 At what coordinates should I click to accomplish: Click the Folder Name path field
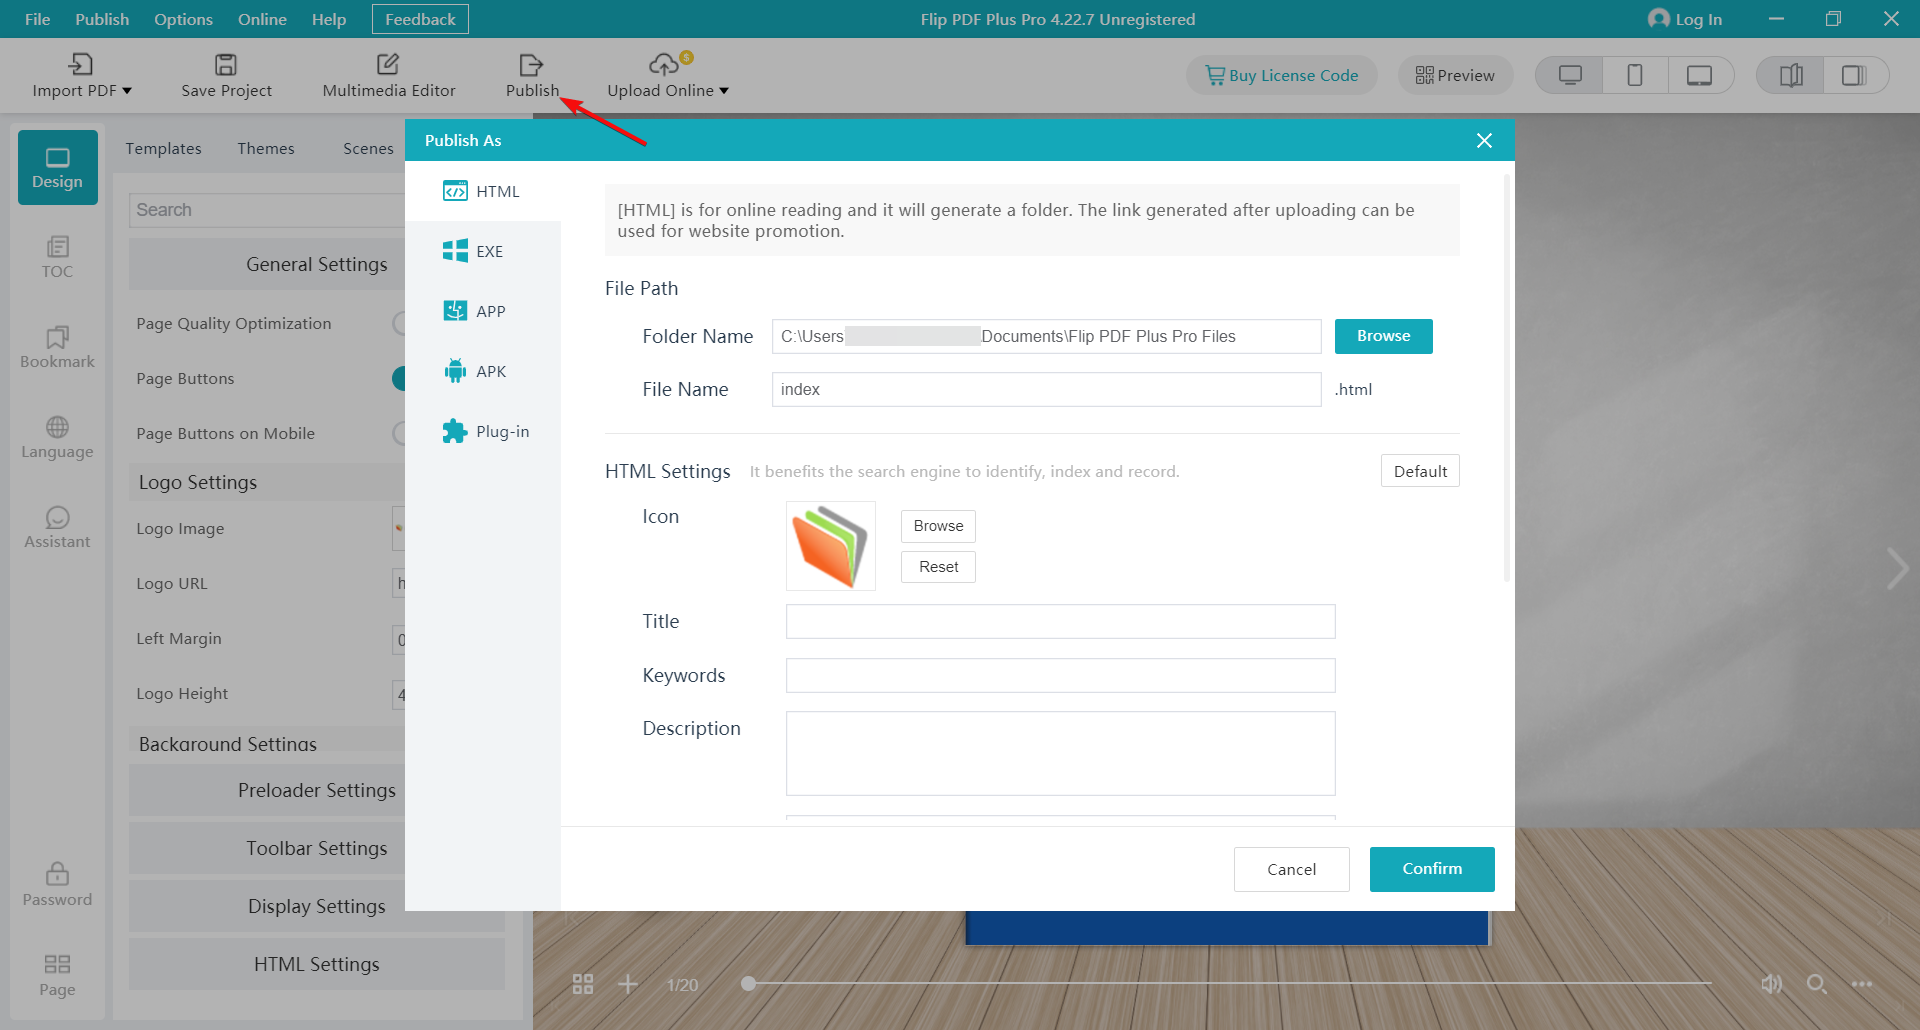pyautogui.click(x=1046, y=336)
